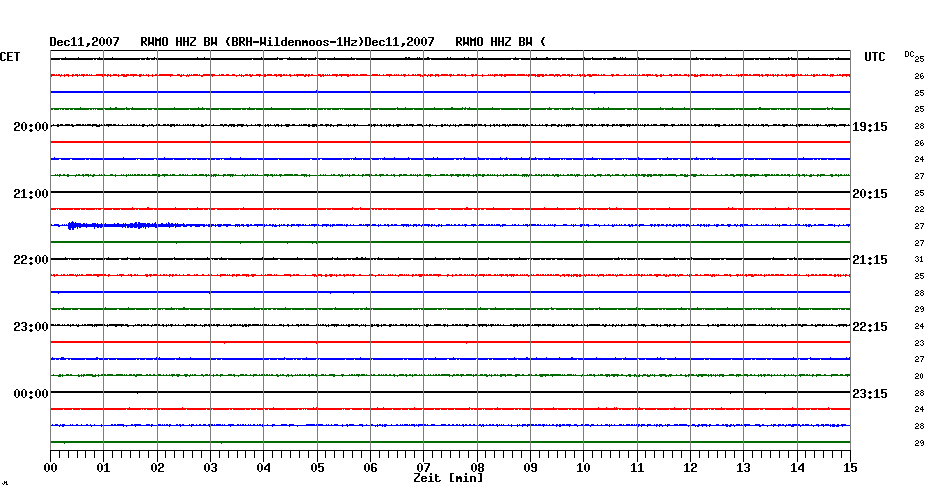
Task: Click the 20:00 CET time label
Action: [x=31, y=126]
